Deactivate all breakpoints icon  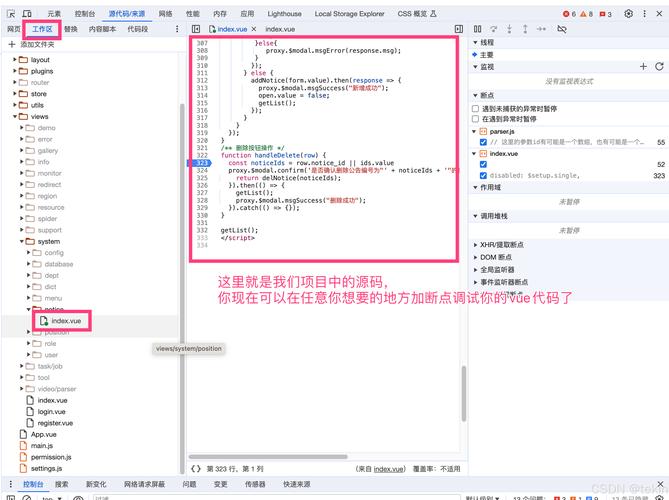tap(562, 29)
